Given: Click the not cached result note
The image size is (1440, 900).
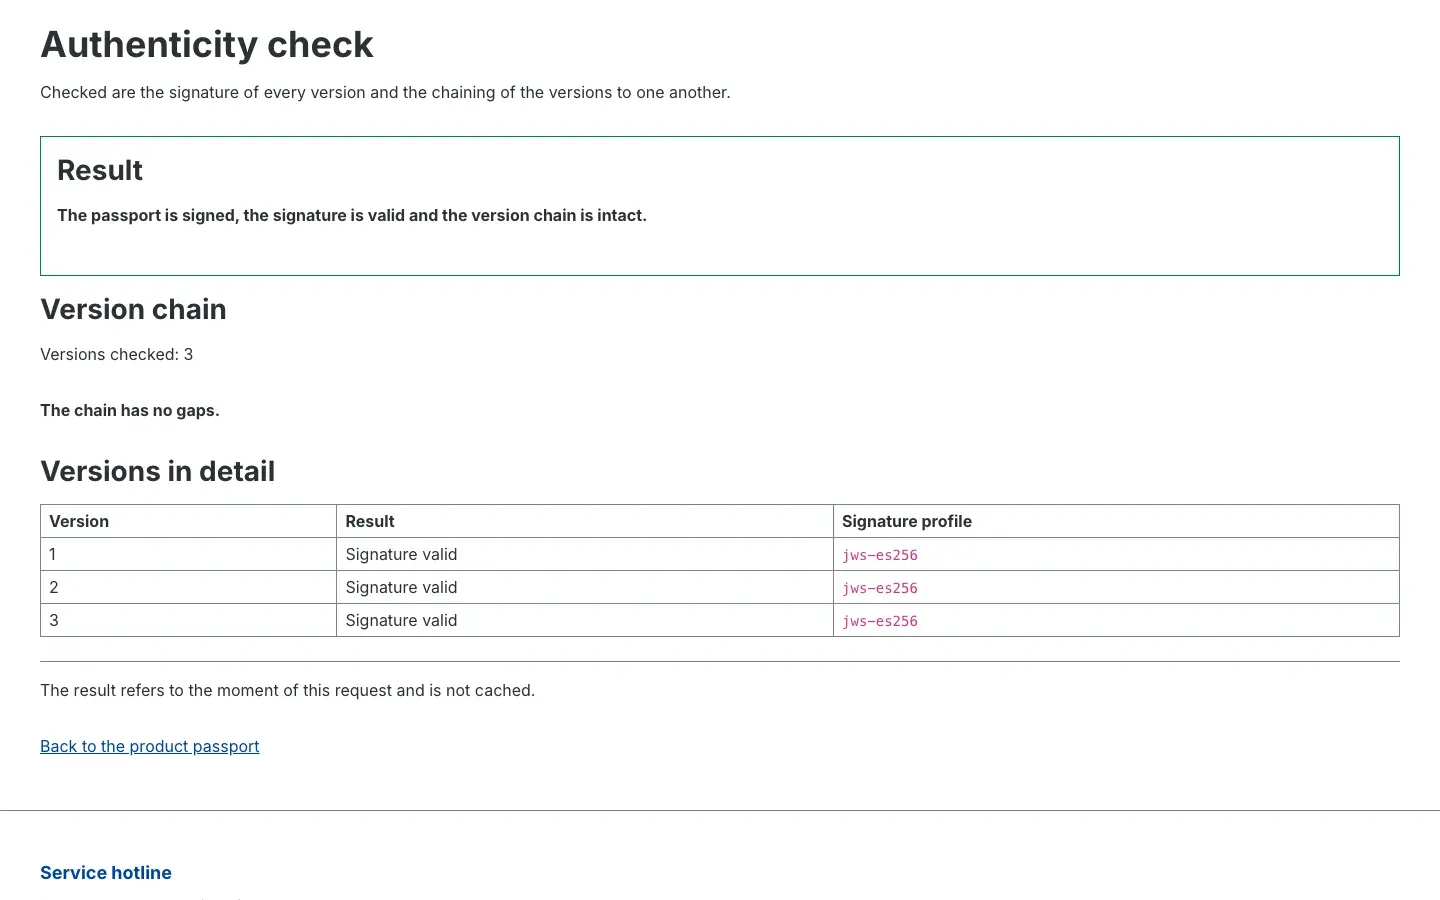Looking at the screenshot, I should [288, 690].
